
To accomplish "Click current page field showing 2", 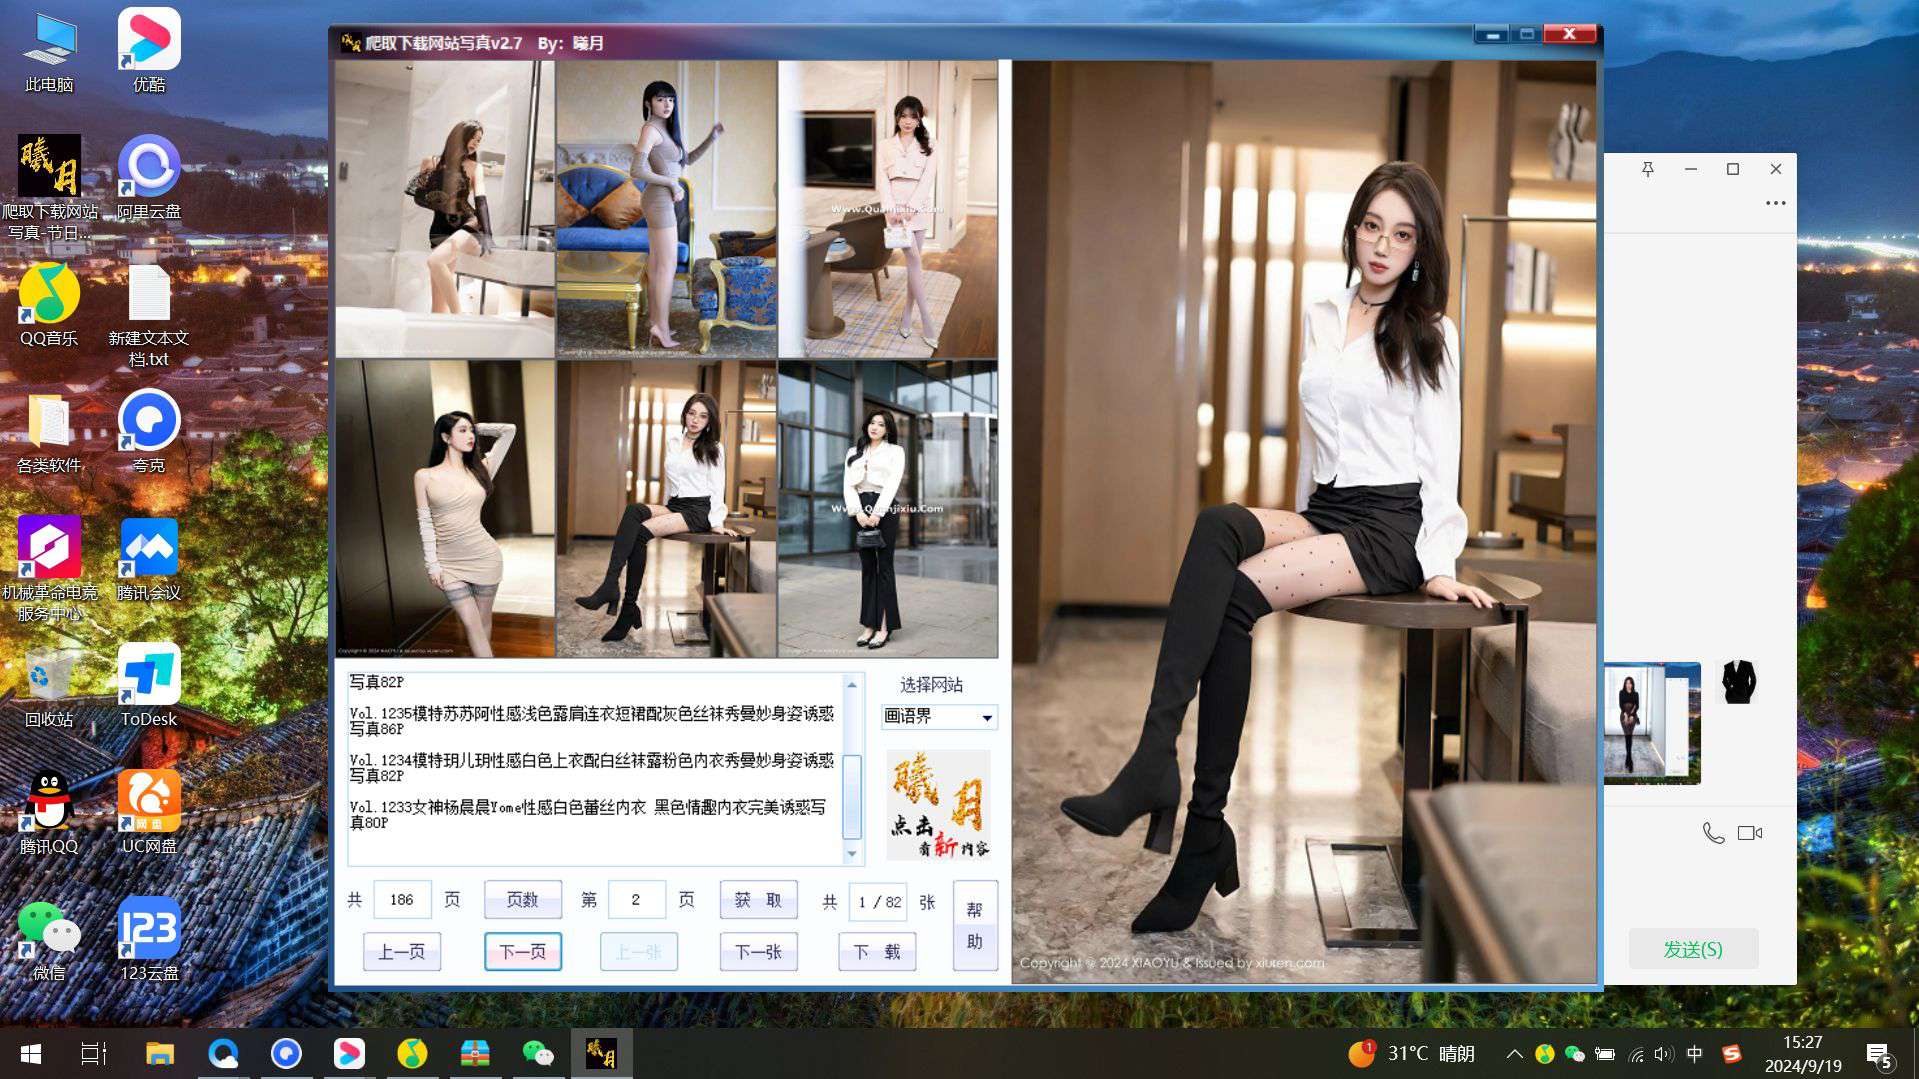I will click(636, 900).
